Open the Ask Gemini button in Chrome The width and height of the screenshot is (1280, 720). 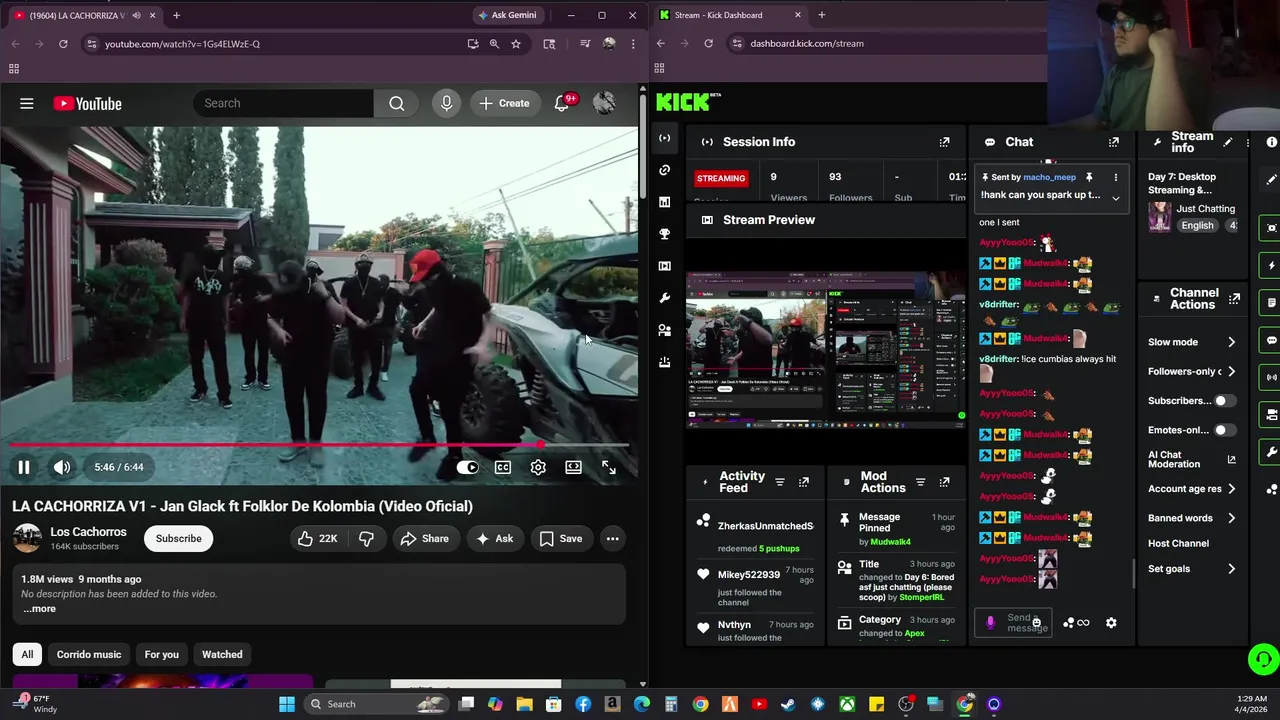pyautogui.click(x=507, y=15)
